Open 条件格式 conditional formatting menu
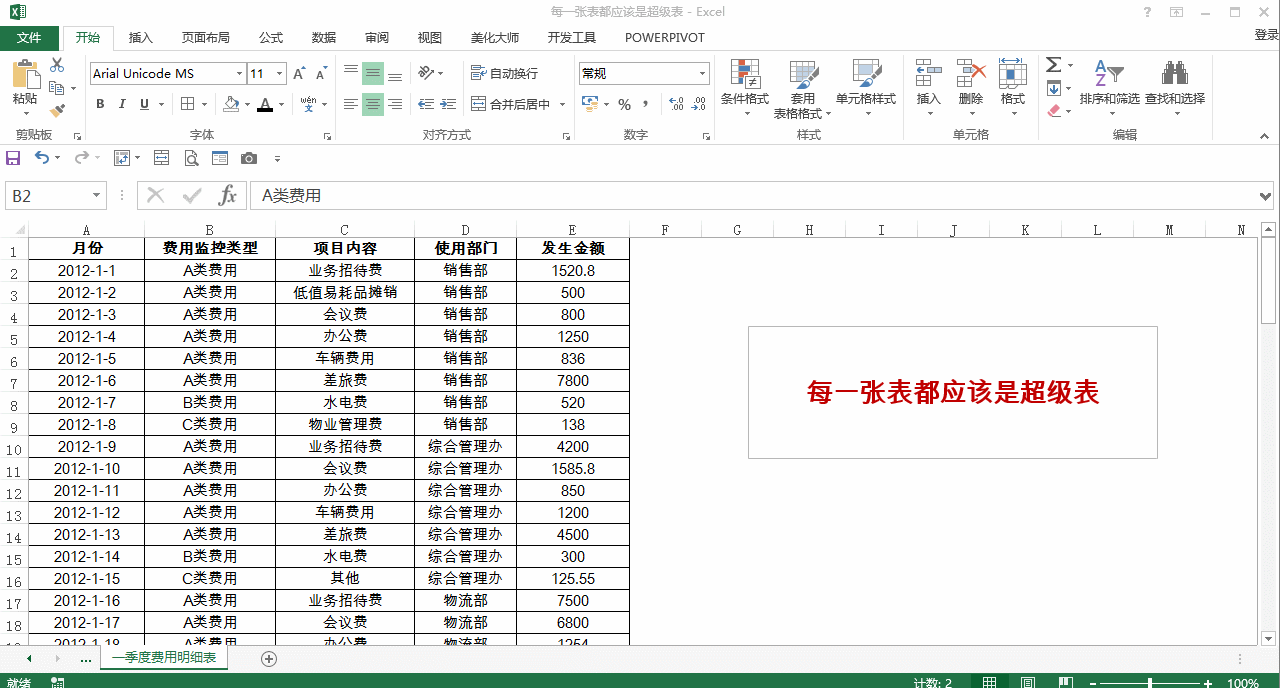Viewport: 1280px width, 688px height. 745,86
